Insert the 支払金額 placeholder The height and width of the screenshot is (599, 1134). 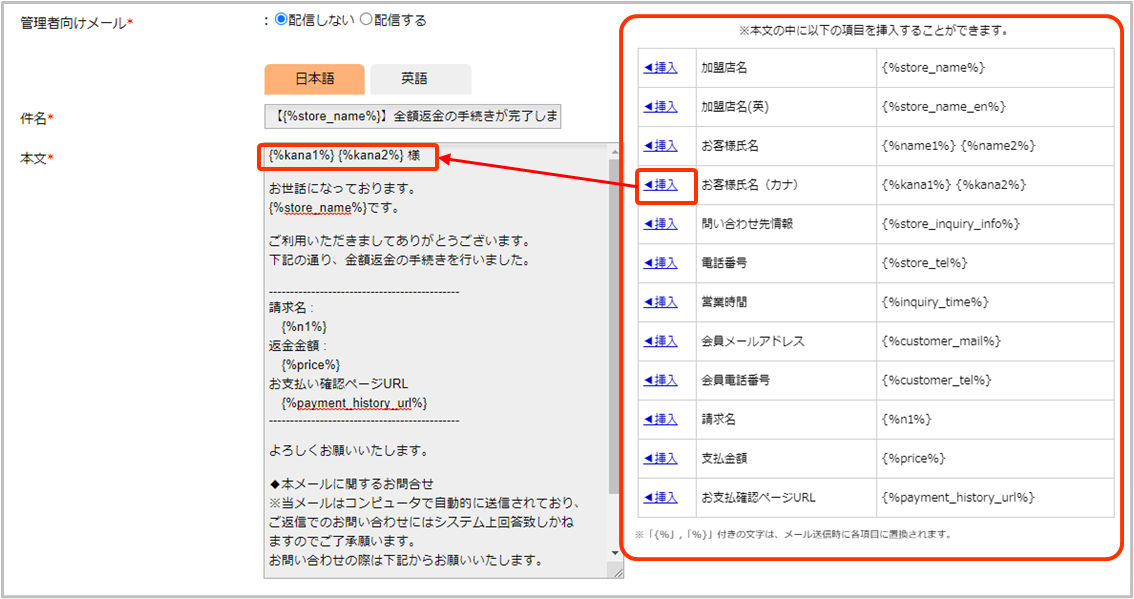[x=660, y=458]
